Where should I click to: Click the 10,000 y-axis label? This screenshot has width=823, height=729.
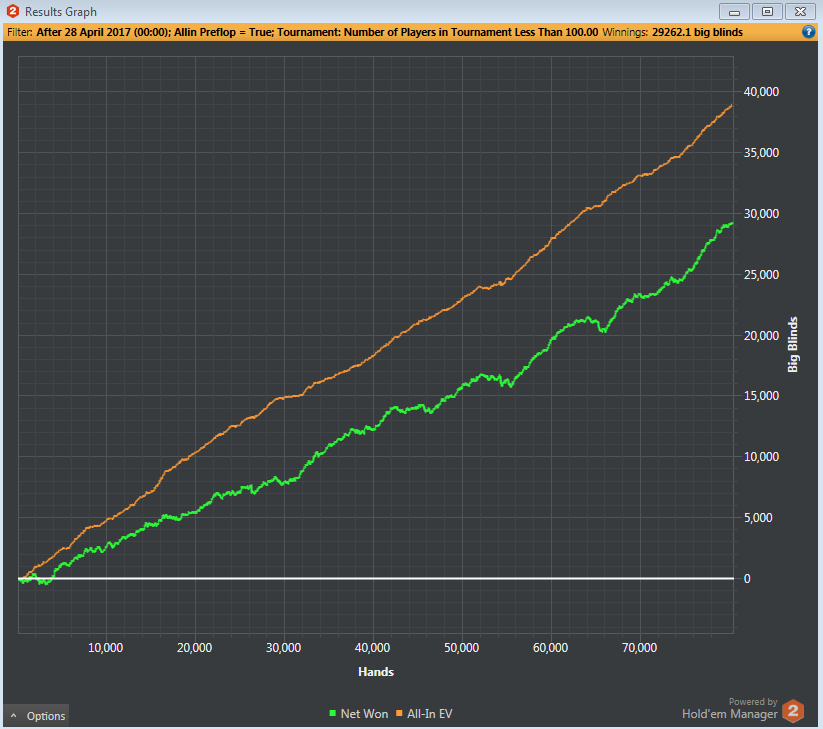pos(761,457)
